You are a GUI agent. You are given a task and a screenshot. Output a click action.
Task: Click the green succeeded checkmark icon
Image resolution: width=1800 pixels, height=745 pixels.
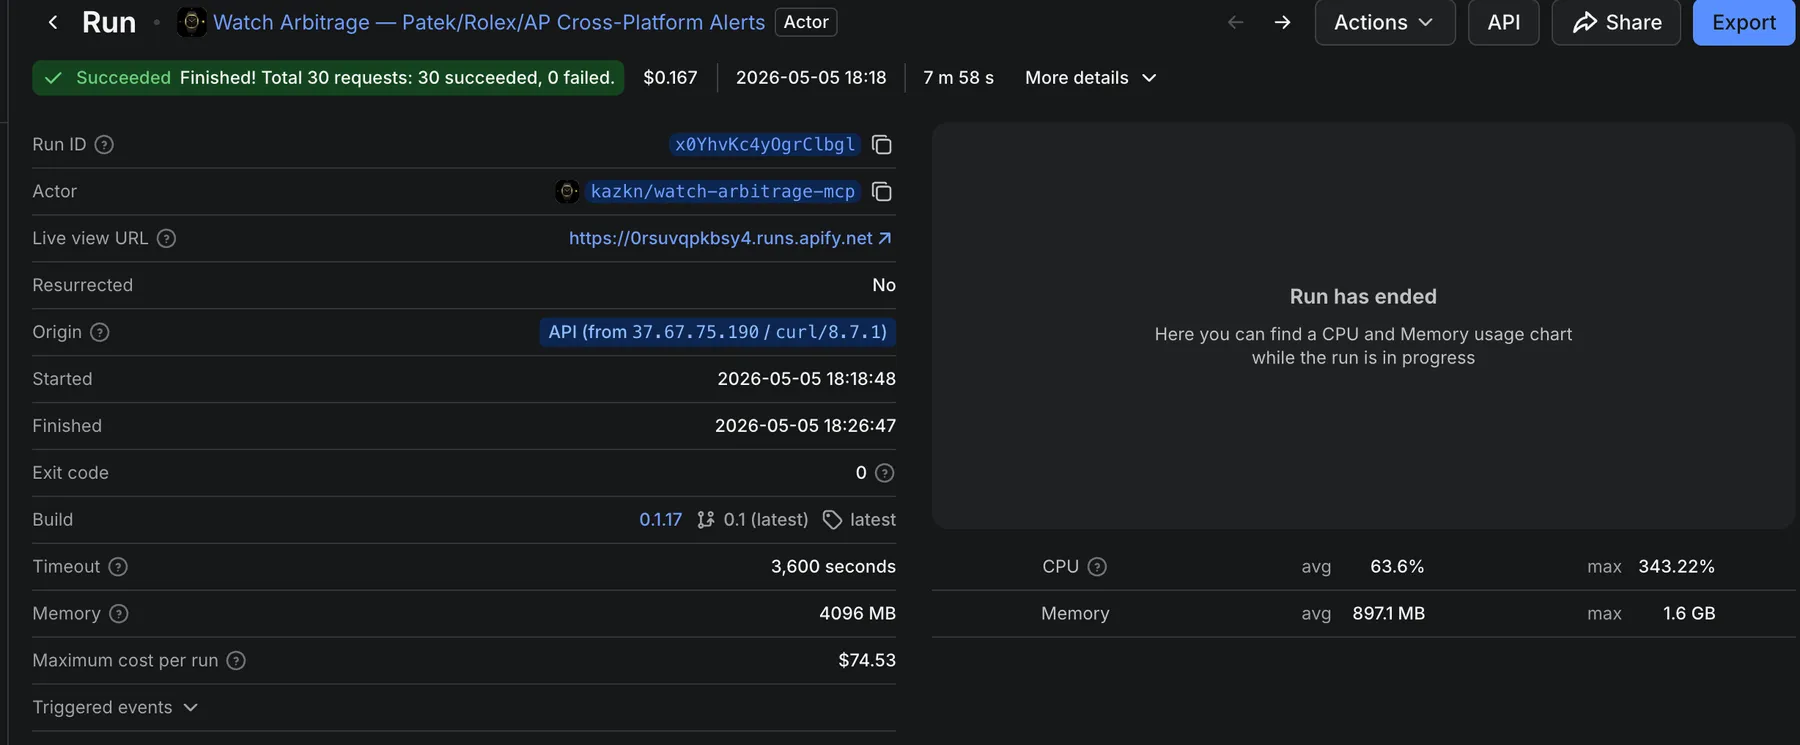[x=54, y=78]
